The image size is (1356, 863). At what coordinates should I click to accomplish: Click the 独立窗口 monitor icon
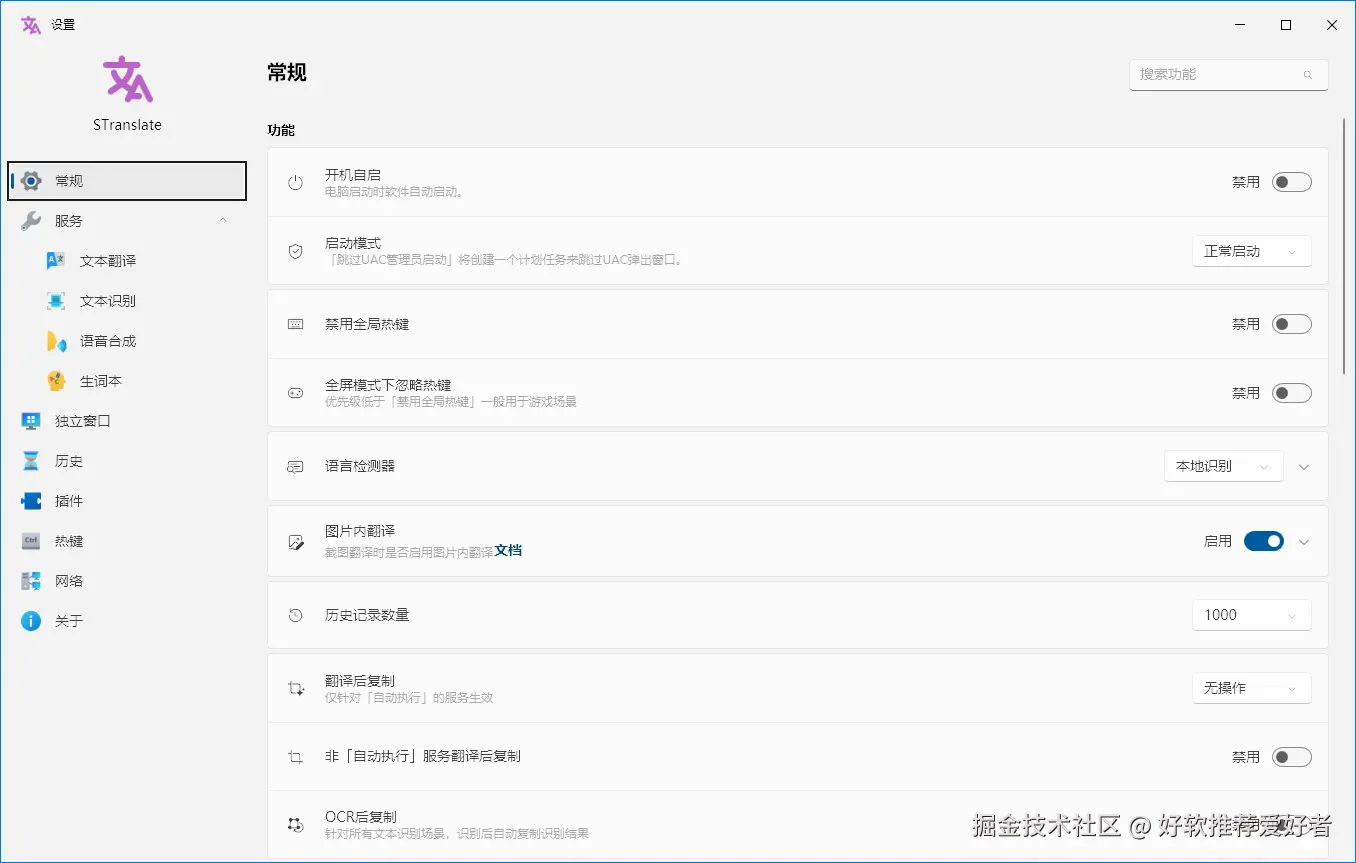point(31,421)
